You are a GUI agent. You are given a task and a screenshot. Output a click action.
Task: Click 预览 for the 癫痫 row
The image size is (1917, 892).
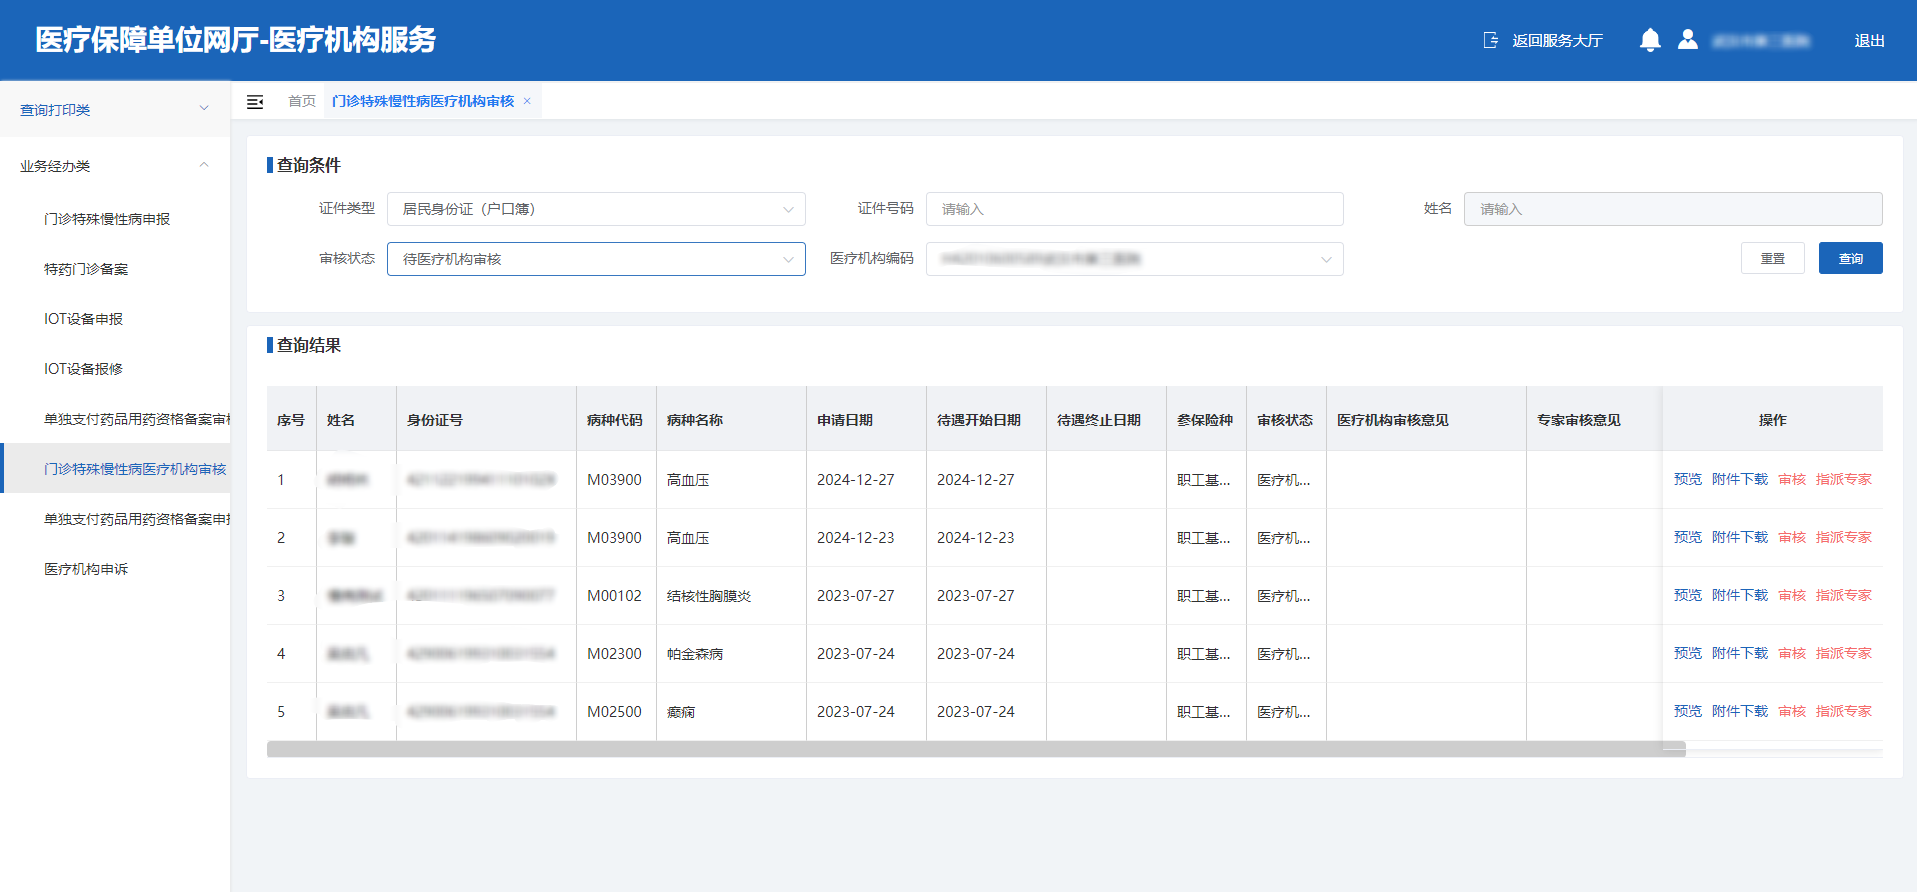point(1688,711)
